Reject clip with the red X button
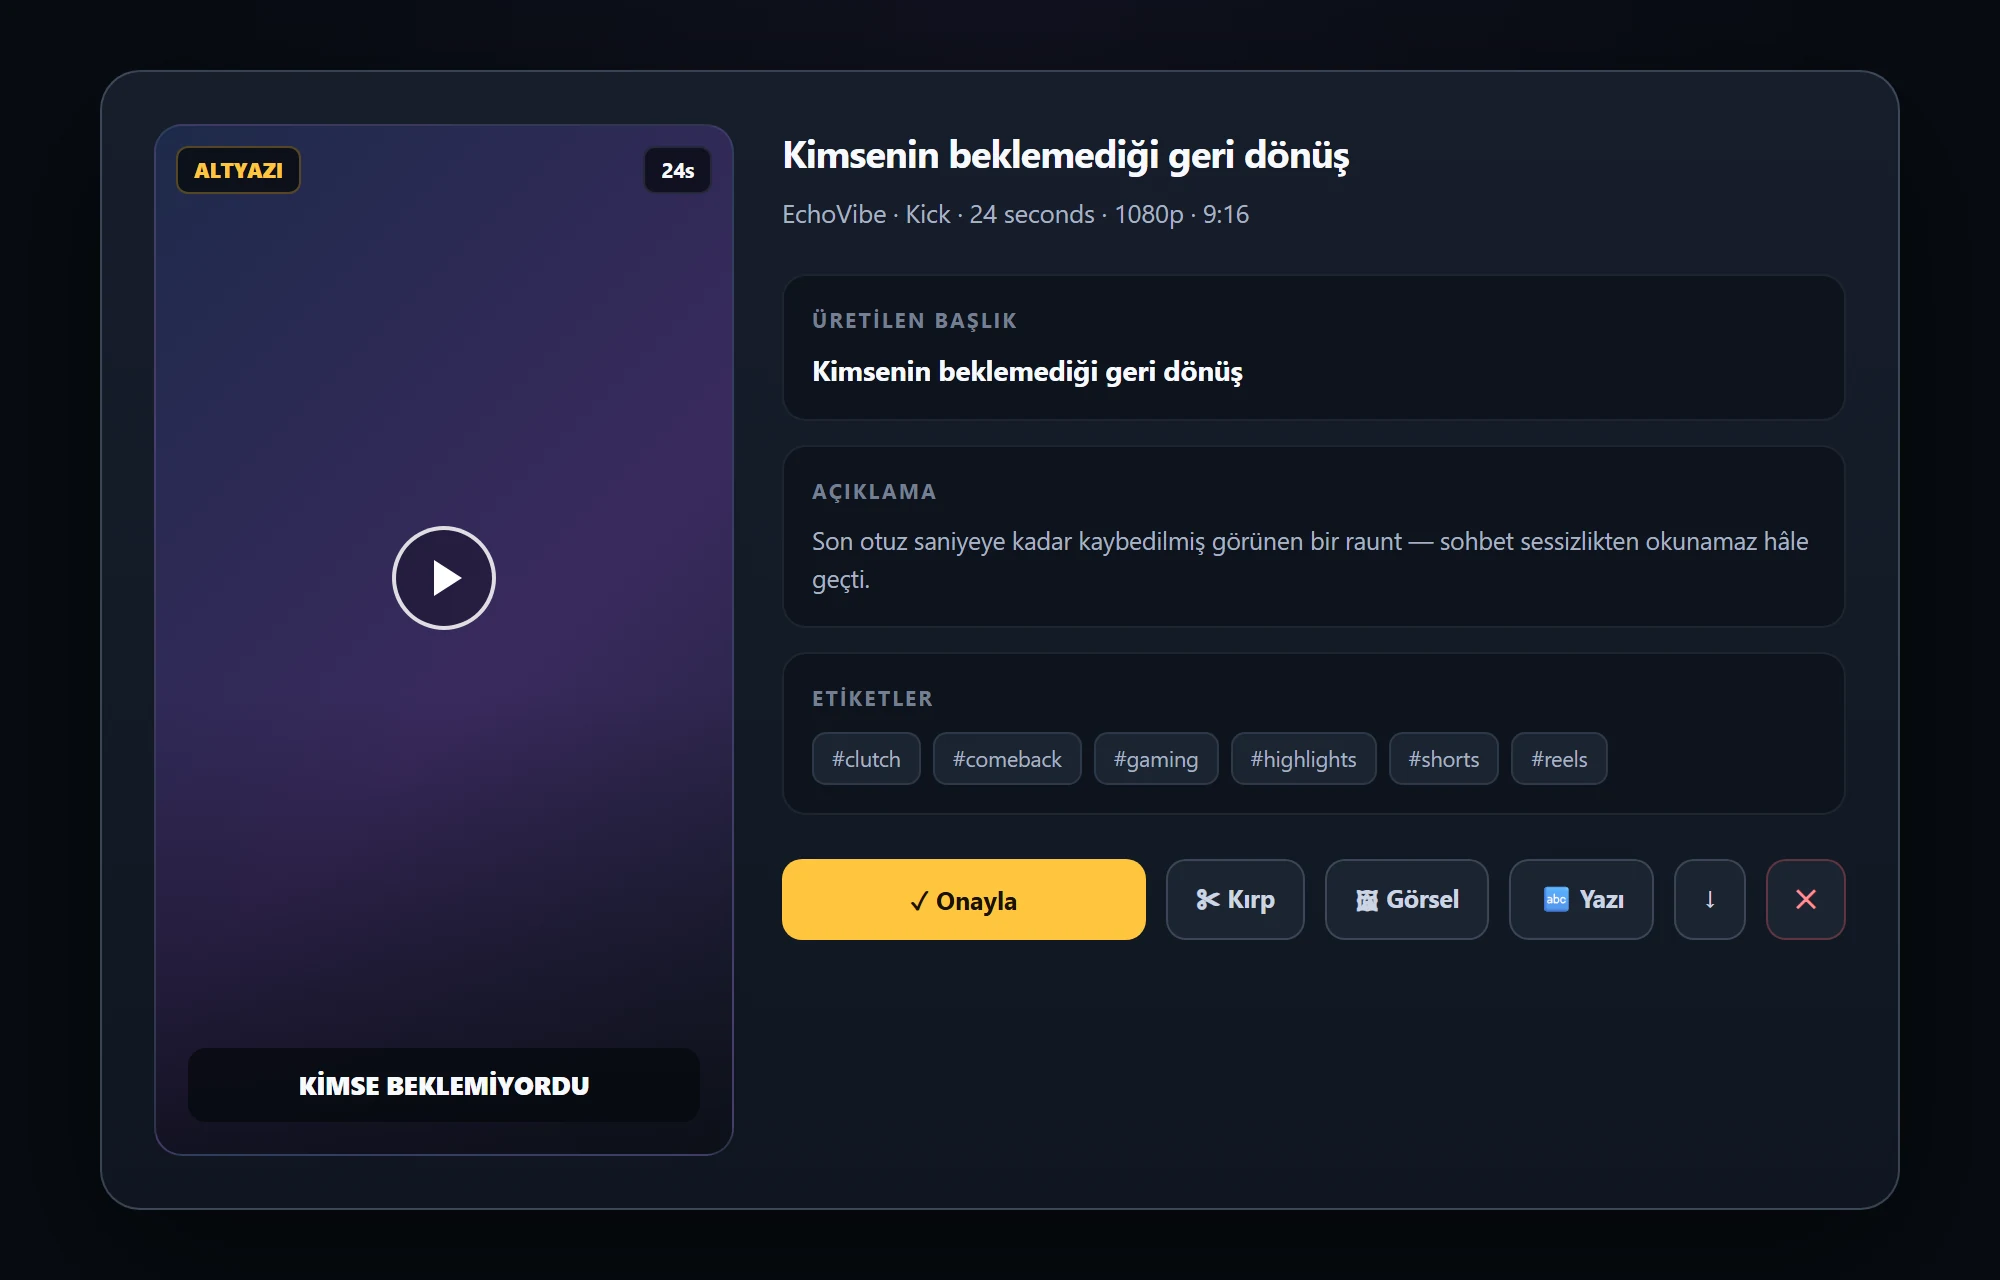This screenshot has height=1280, width=2000. (x=1806, y=899)
